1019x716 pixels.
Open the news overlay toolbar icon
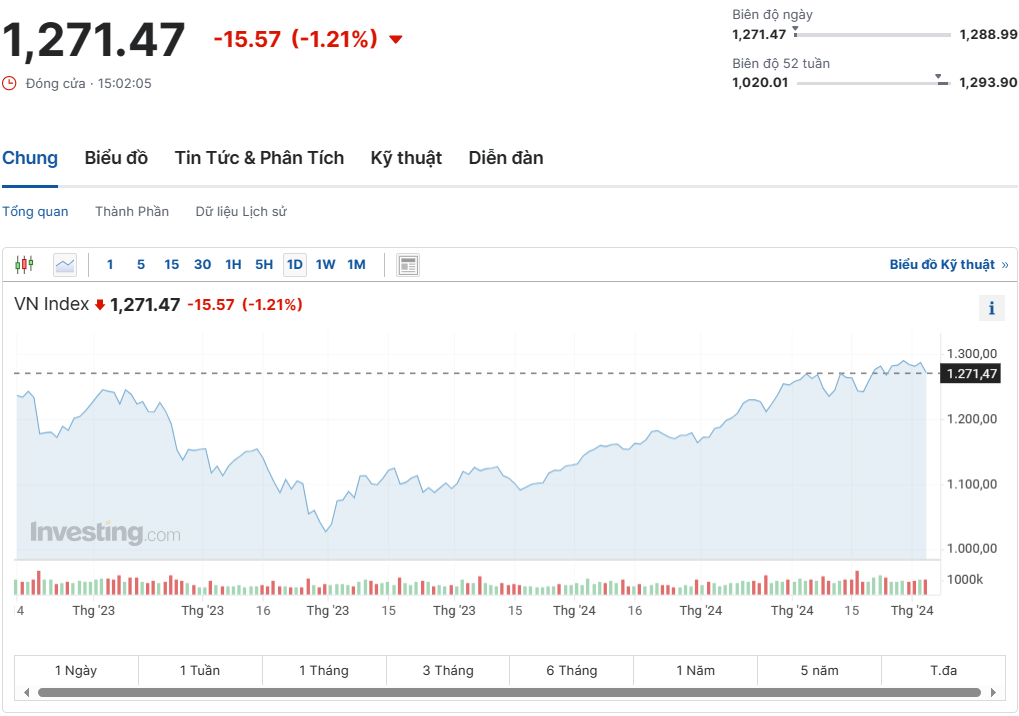pos(408,265)
